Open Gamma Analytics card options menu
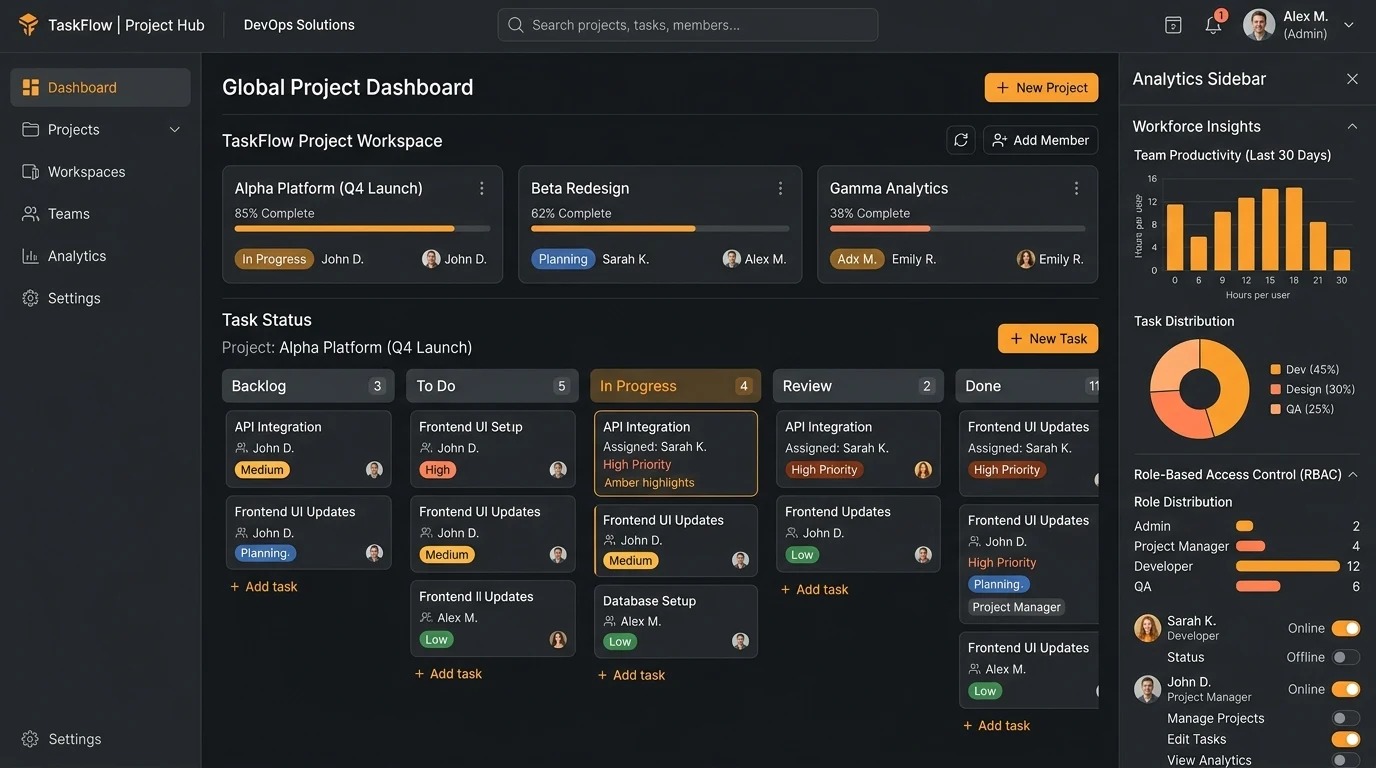1376x768 pixels. (1076, 188)
